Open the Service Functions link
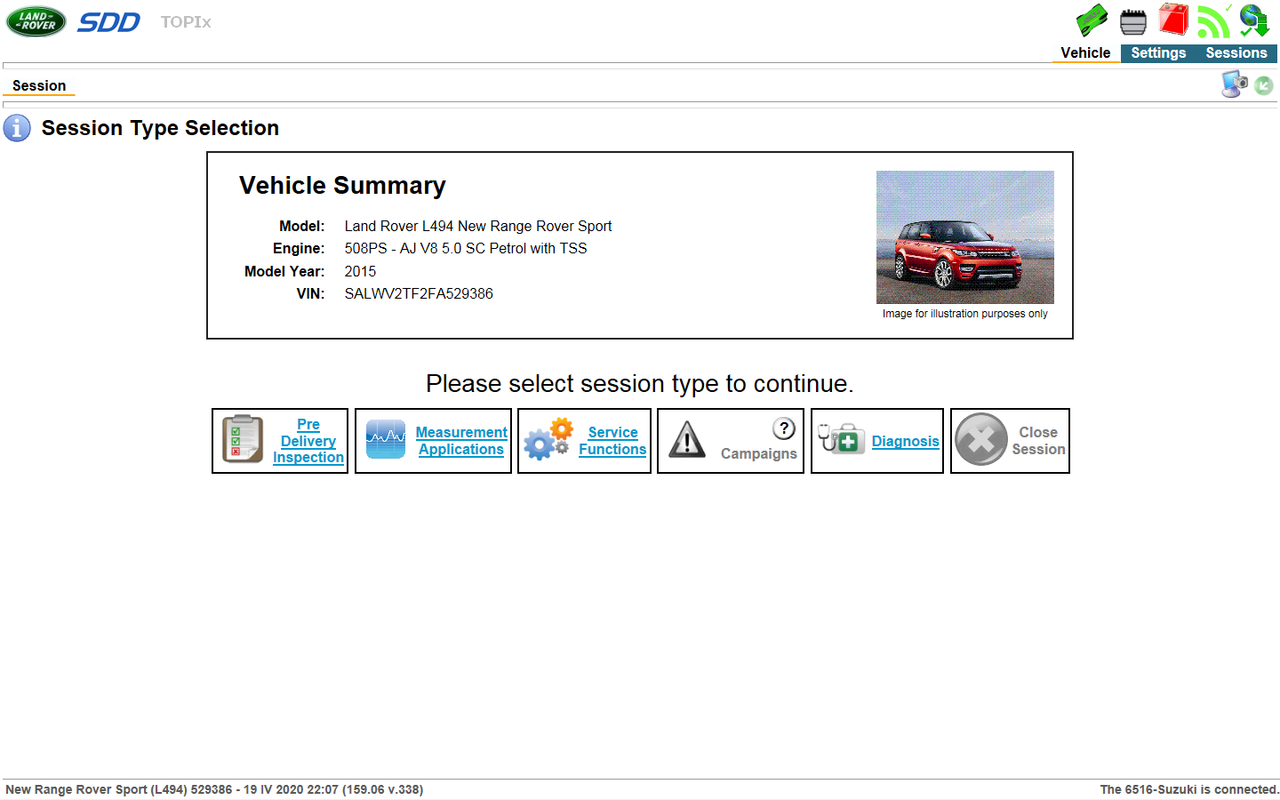 tap(612, 441)
